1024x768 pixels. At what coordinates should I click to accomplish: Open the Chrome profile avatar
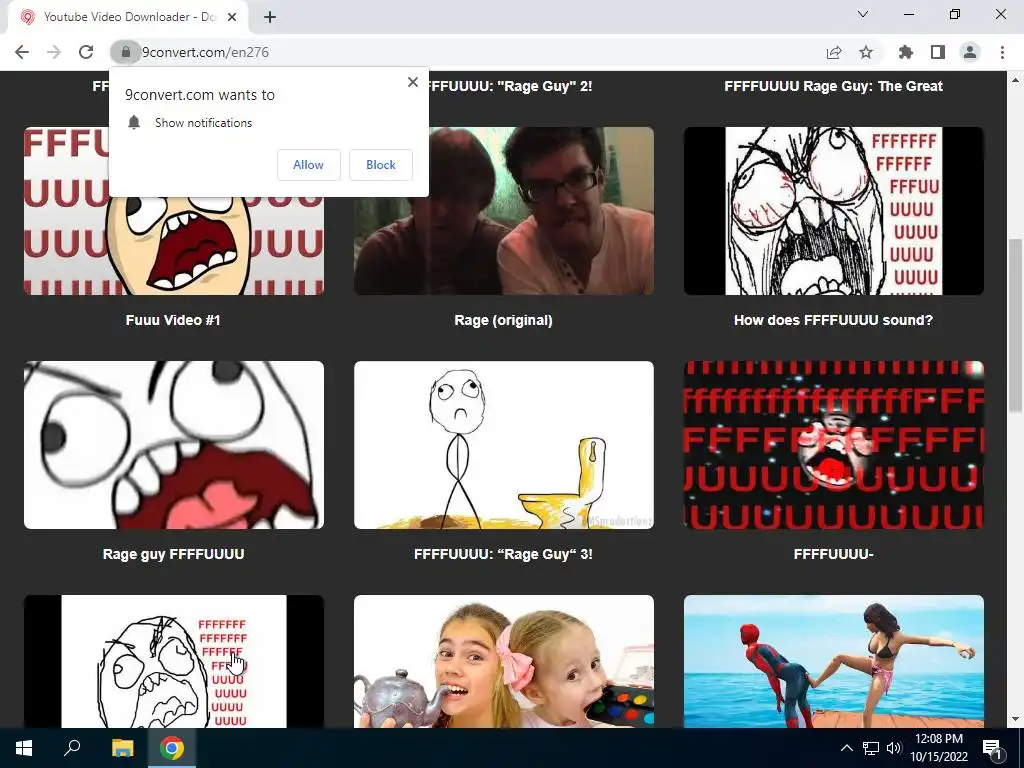tap(970, 52)
